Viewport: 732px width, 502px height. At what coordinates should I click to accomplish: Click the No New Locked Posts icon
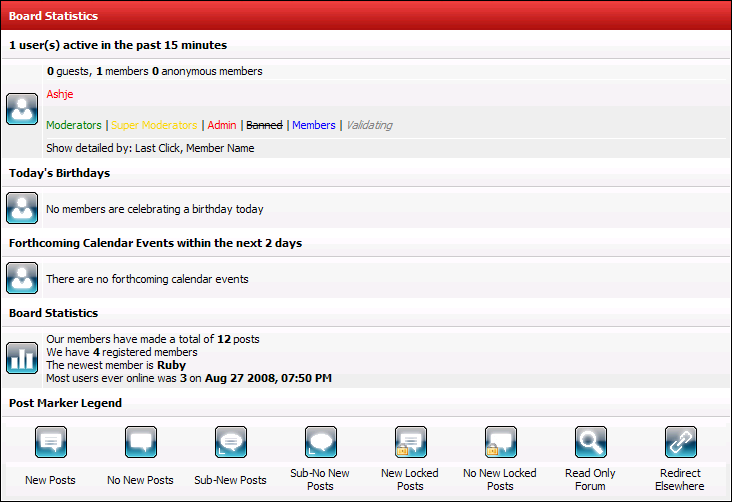pyautogui.click(x=500, y=442)
